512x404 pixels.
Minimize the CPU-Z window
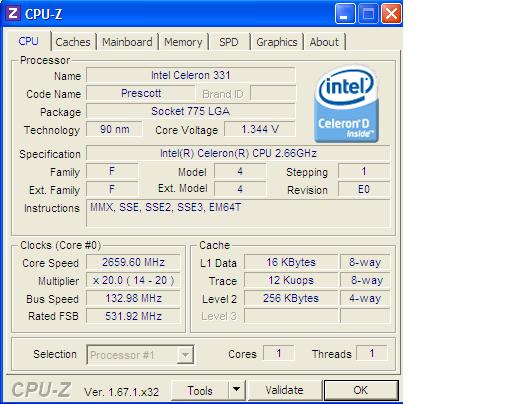coord(345,14)
